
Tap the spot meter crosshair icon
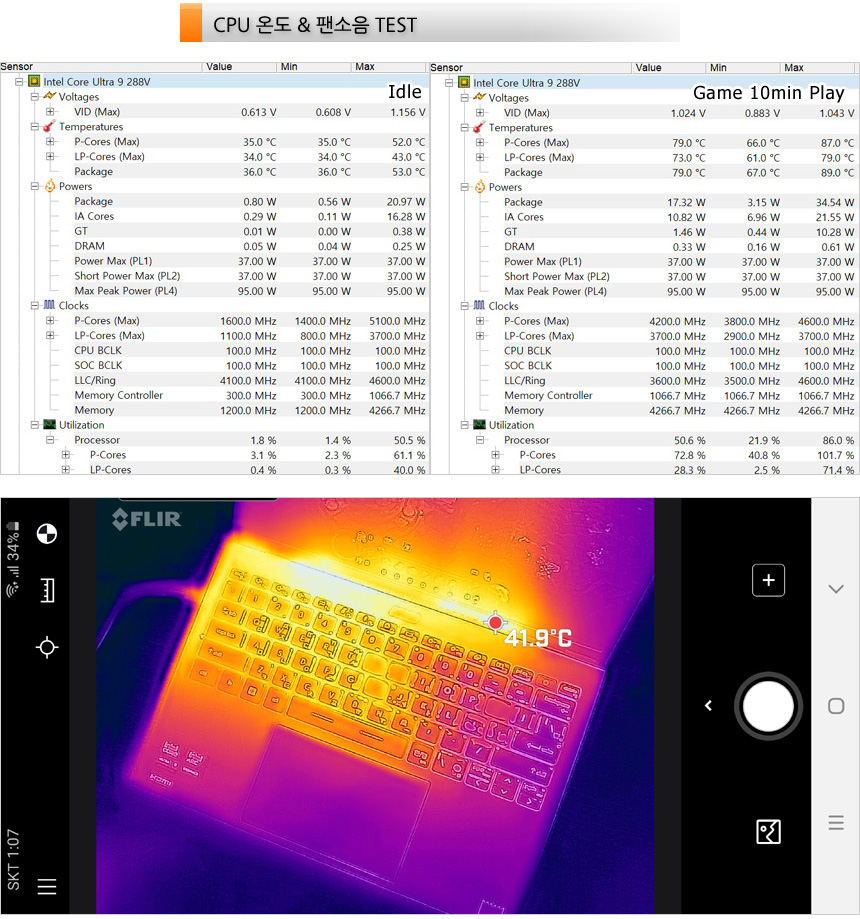coord(46,648)
